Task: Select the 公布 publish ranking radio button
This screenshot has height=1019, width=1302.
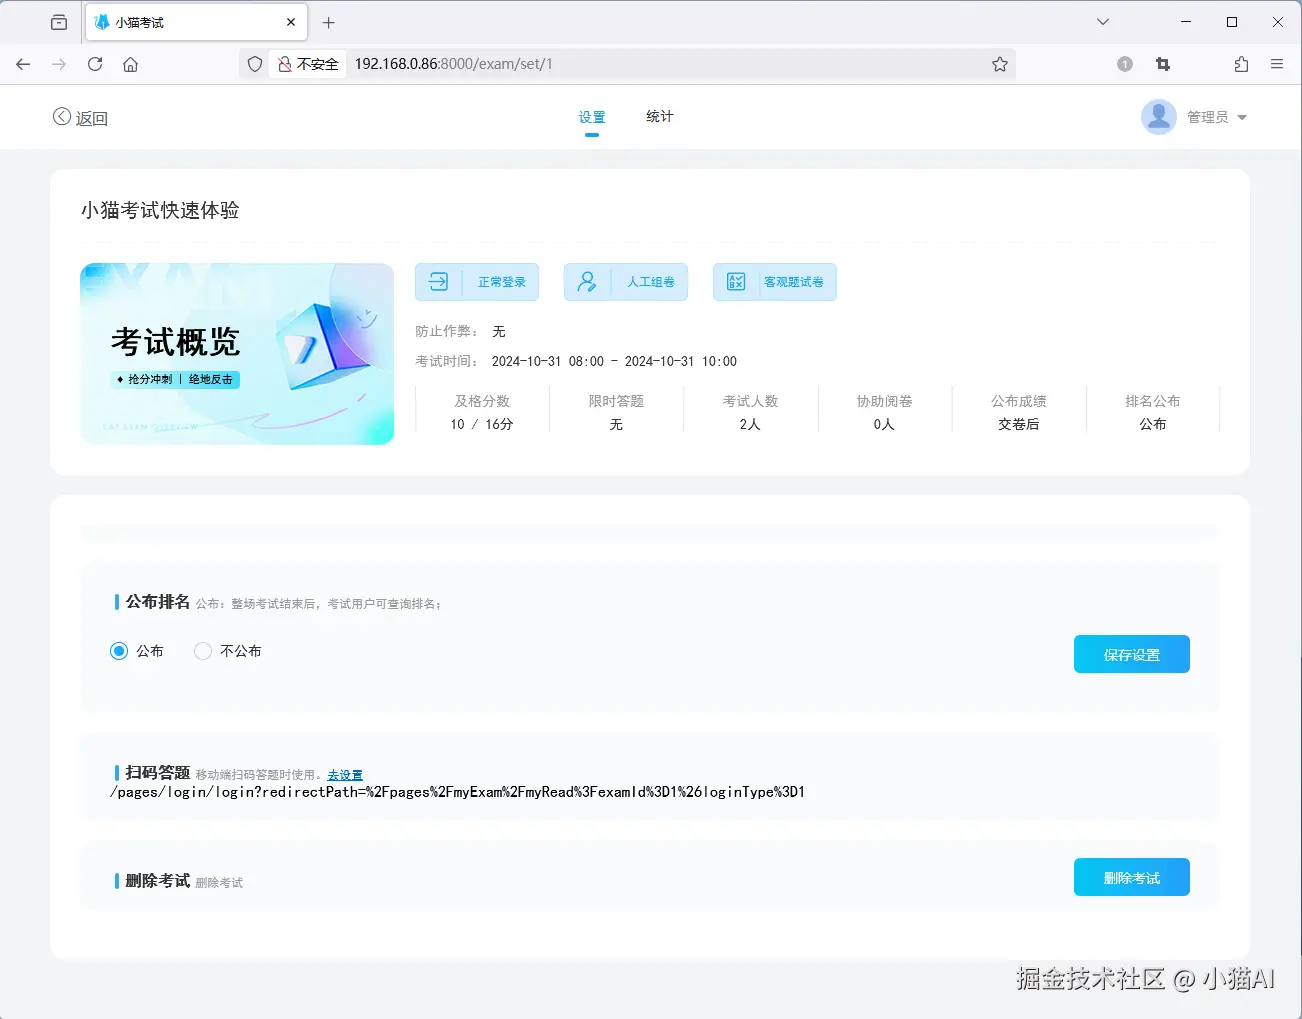Action: [118, 650]
